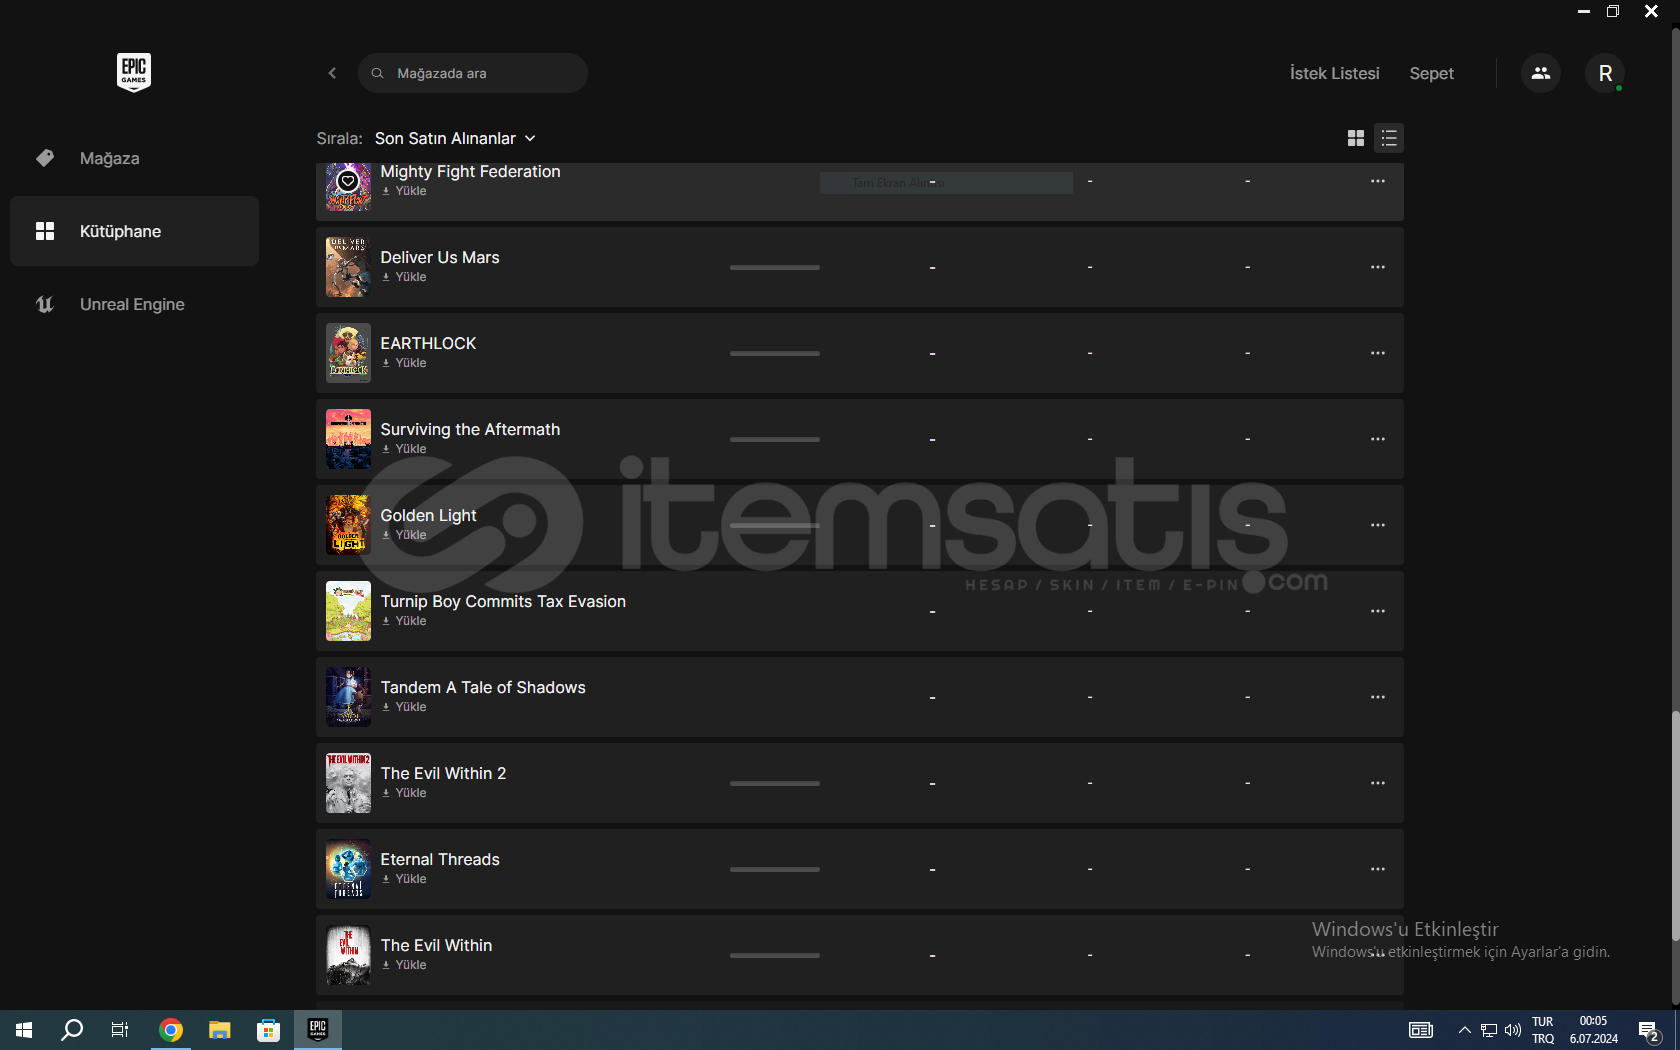Open the friends list icon
This screenshot has width=1680, height=1050.
tap(1540, 73)
